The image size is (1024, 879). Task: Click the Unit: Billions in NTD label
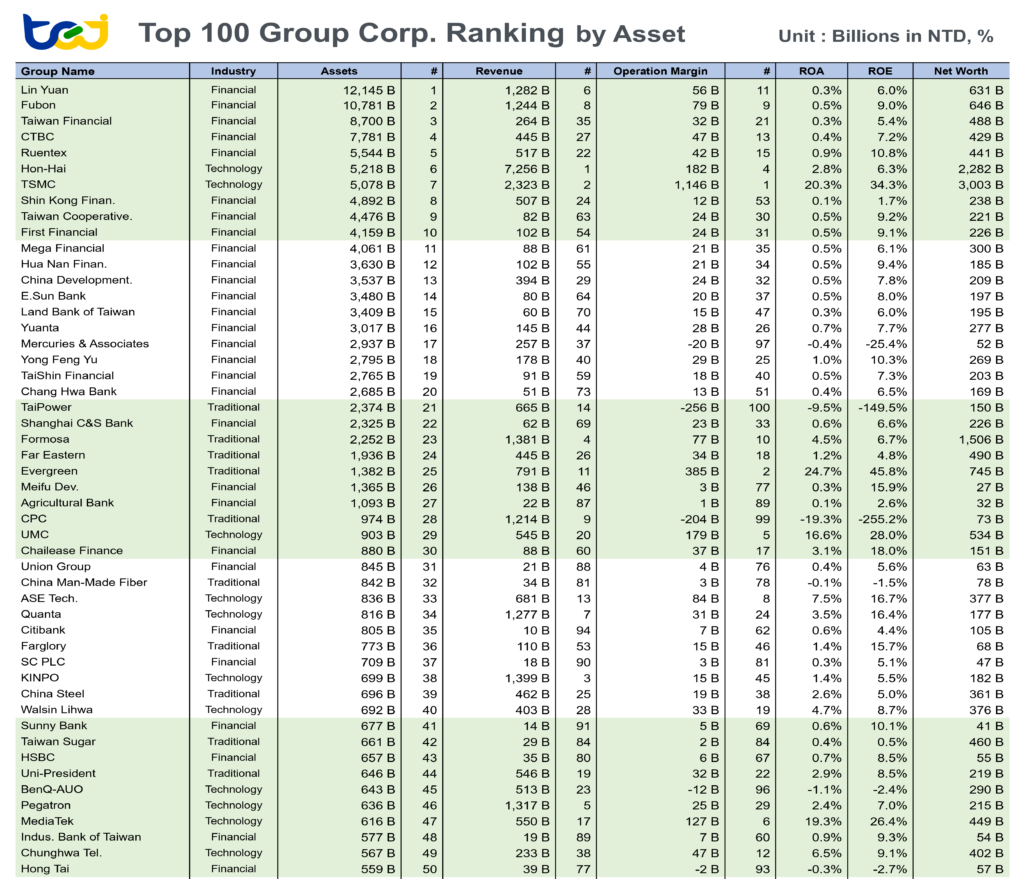pyautogui.click(x=884, y=36)
